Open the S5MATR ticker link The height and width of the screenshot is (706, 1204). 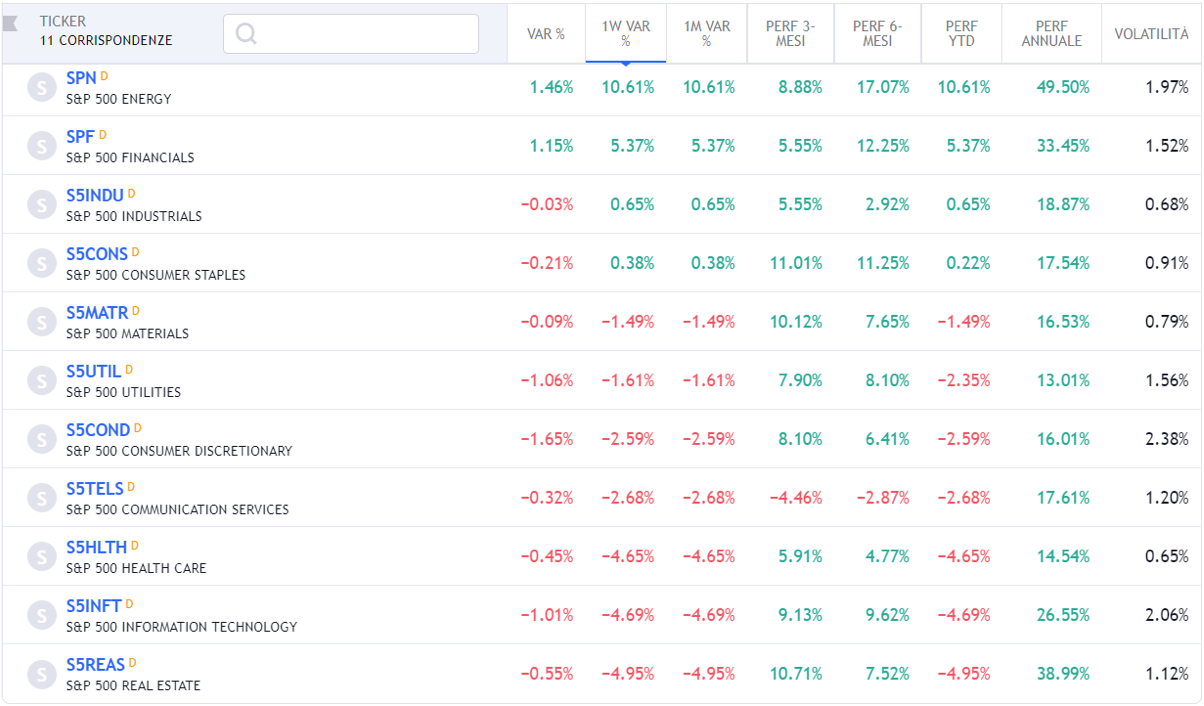[x=97, y=313]
